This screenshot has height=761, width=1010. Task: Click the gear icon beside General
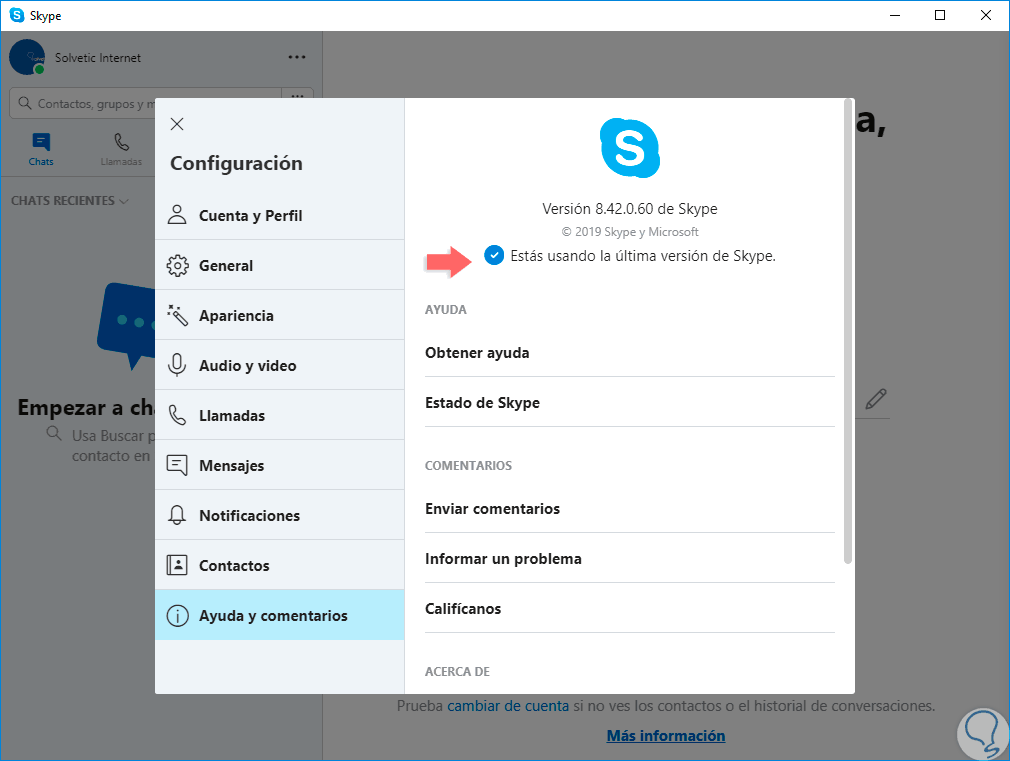tap(177, 265)
